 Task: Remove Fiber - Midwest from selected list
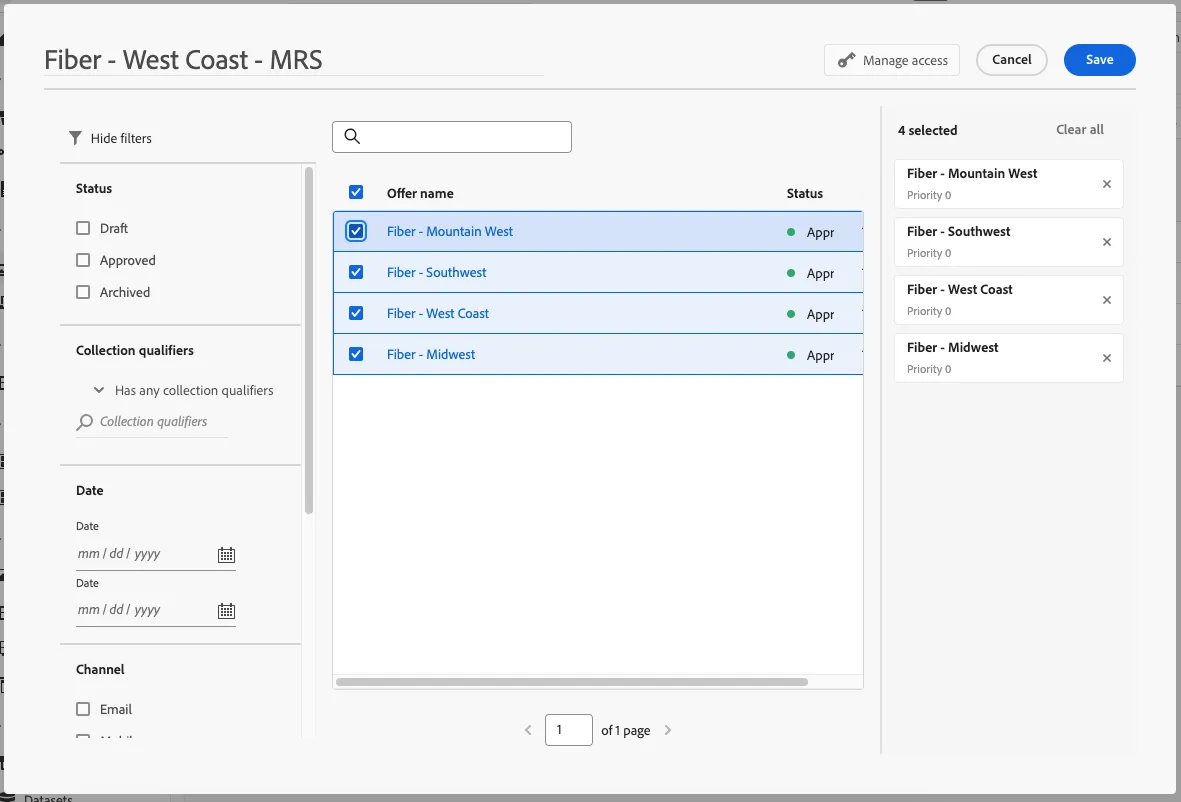pyautogui.click(x=1106, y=358)
